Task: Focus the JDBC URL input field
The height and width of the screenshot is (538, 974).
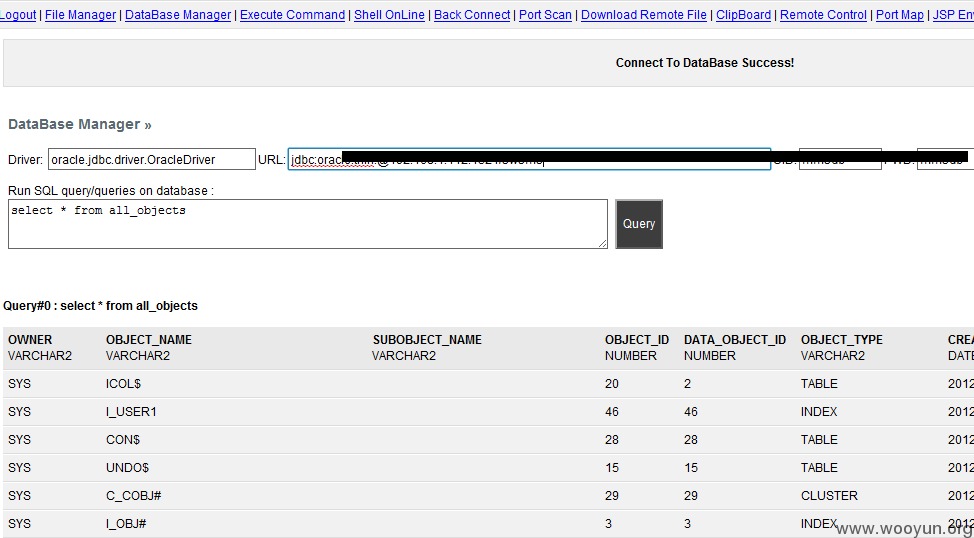Action: 529,160
